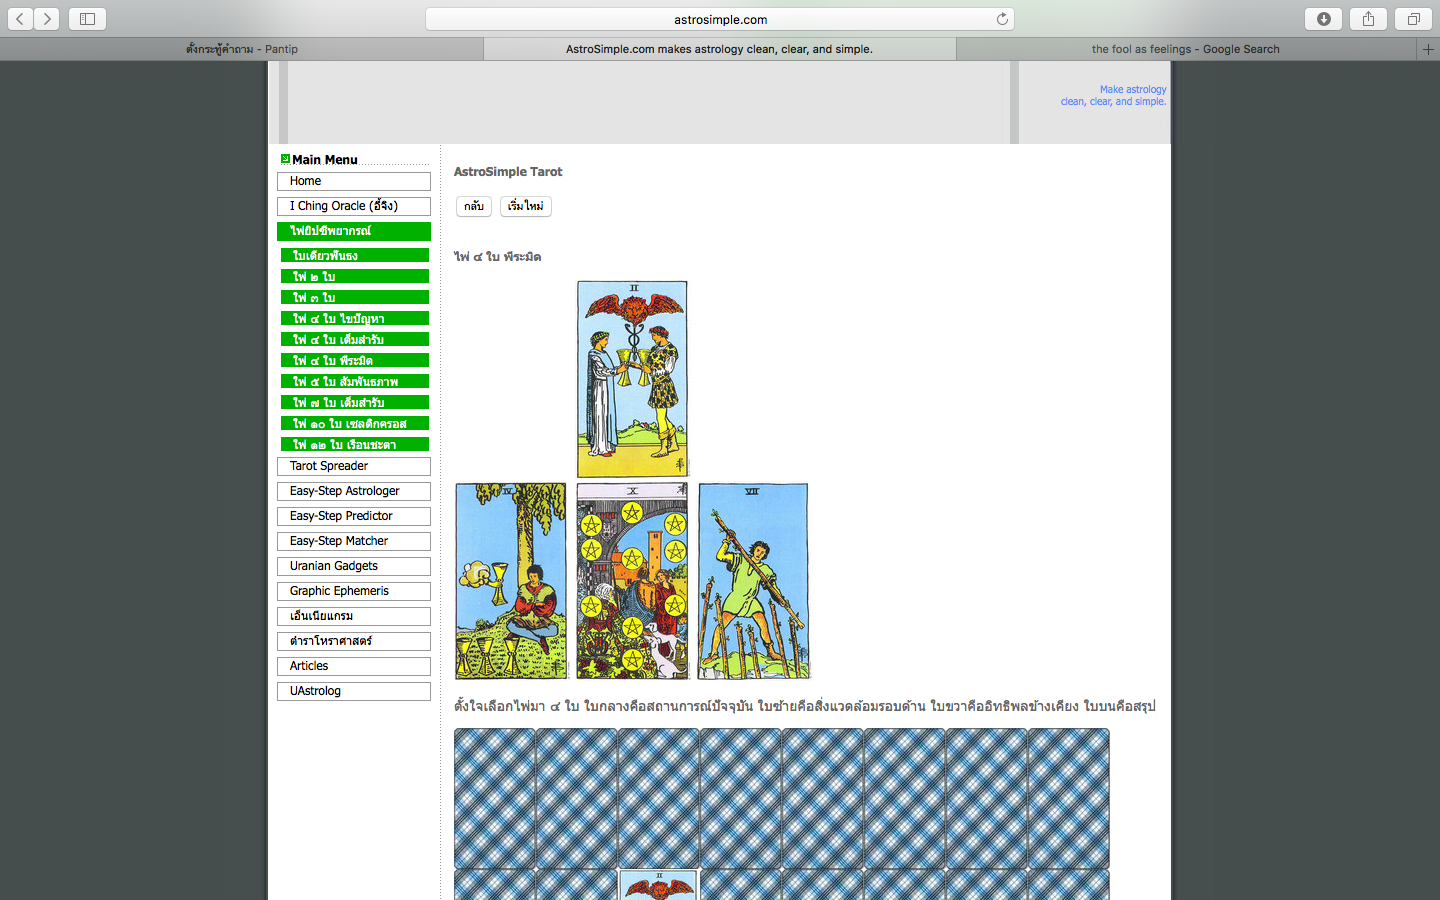1440x900 pixels.
Task: Open Easy-Step Matcher
Action: click(x=354, y=541)
